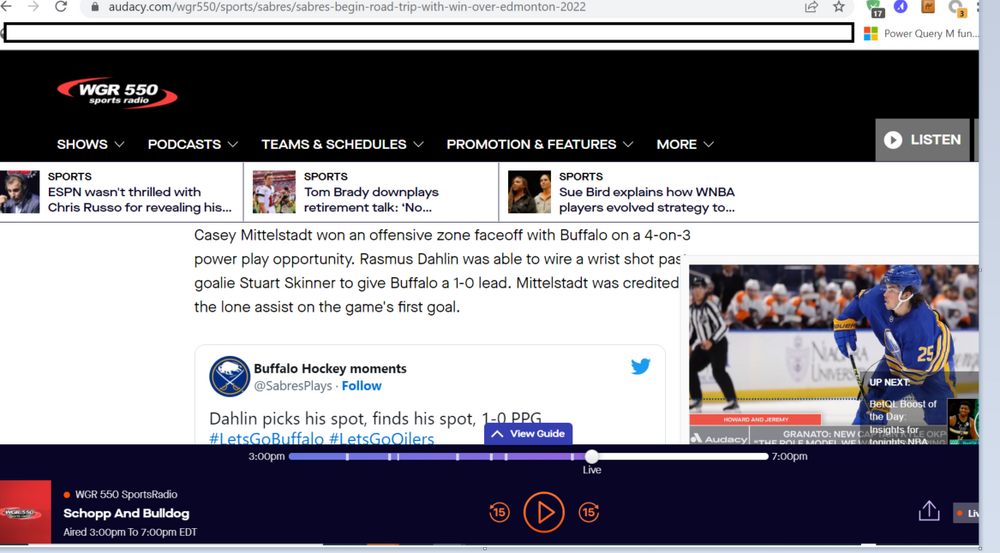Open Sue Bird WNBA strategy story
1000x553 pixels.
(647, 200)
